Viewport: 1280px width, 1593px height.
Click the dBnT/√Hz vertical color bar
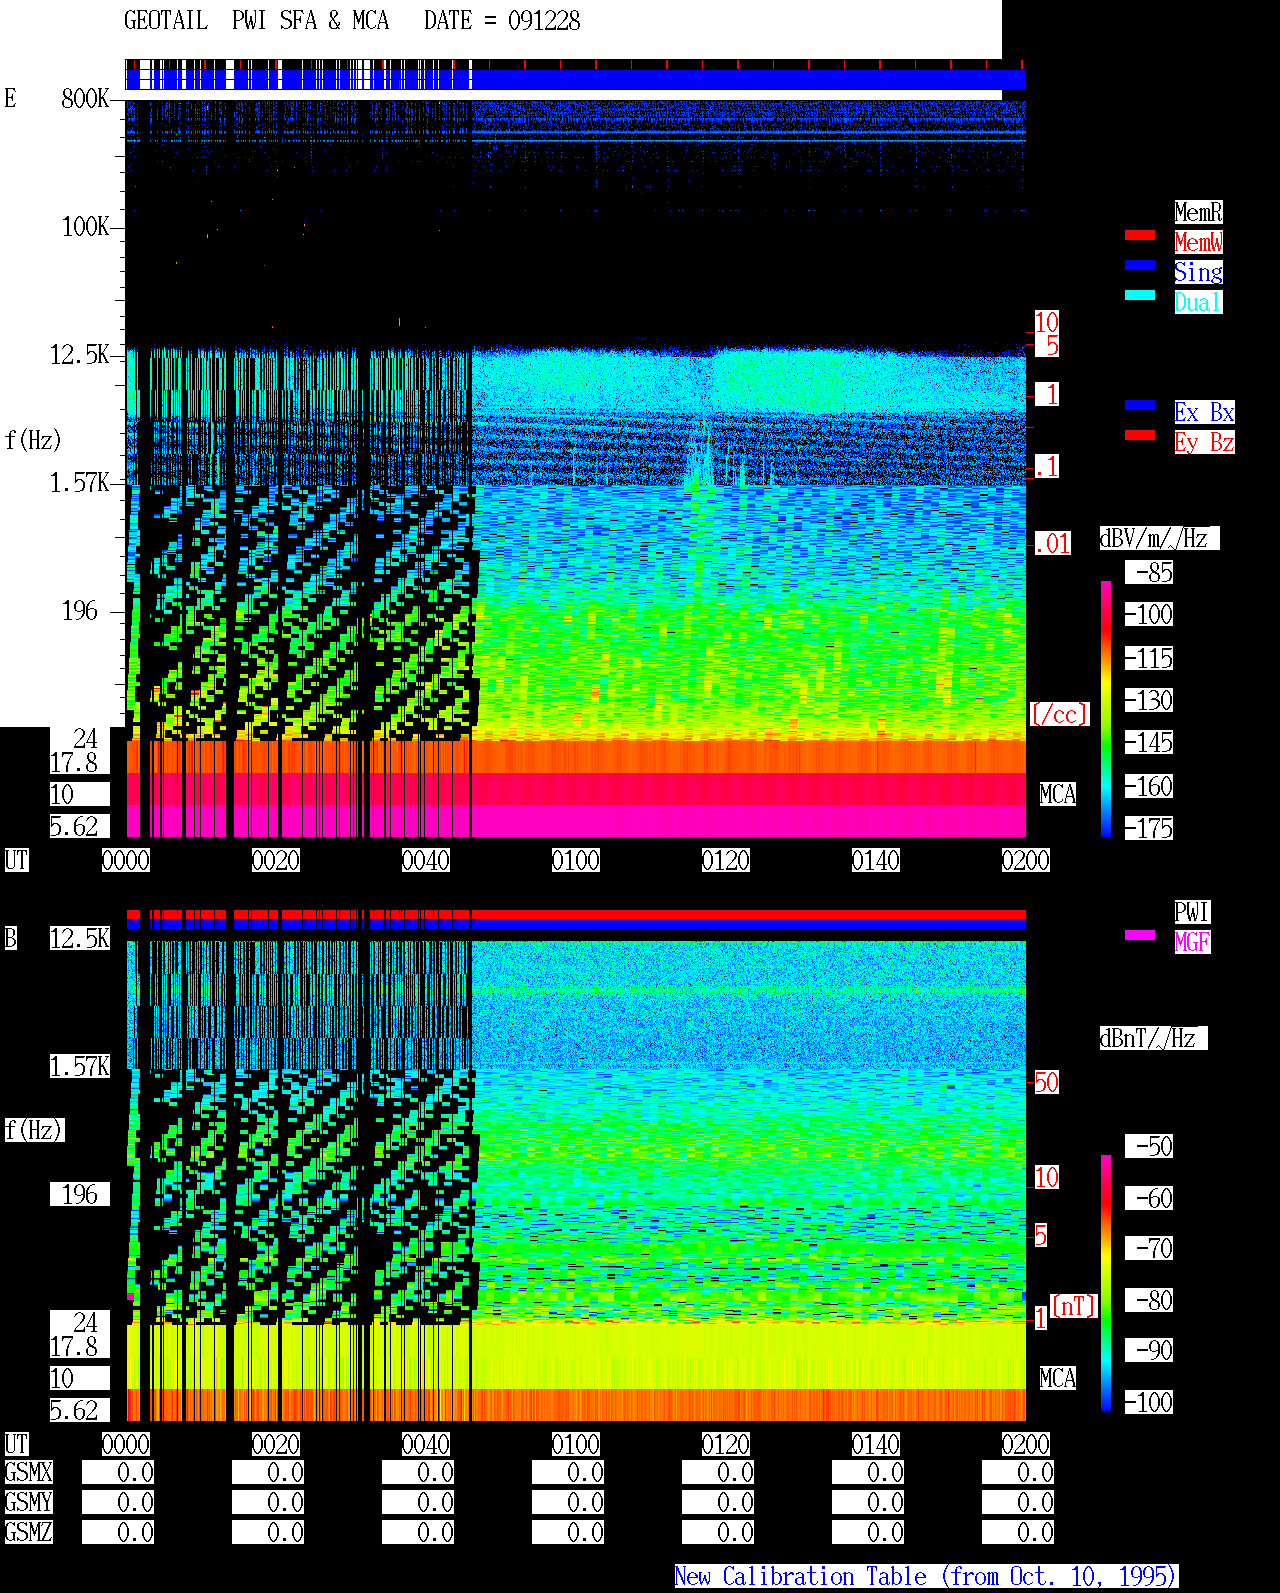[x=1106, y=1283]
